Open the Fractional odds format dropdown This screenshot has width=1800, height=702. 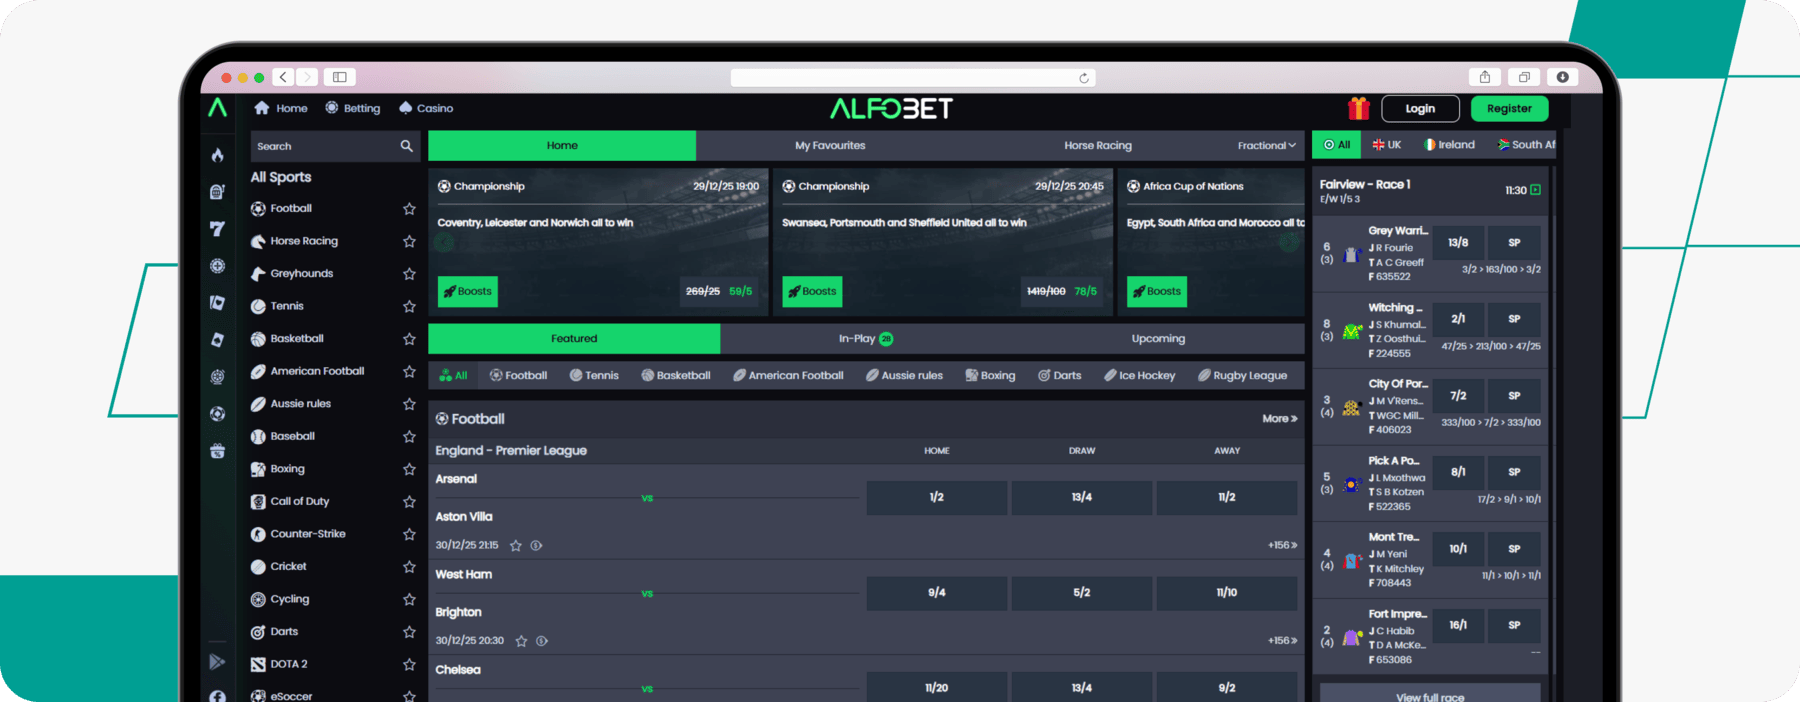1266,146
